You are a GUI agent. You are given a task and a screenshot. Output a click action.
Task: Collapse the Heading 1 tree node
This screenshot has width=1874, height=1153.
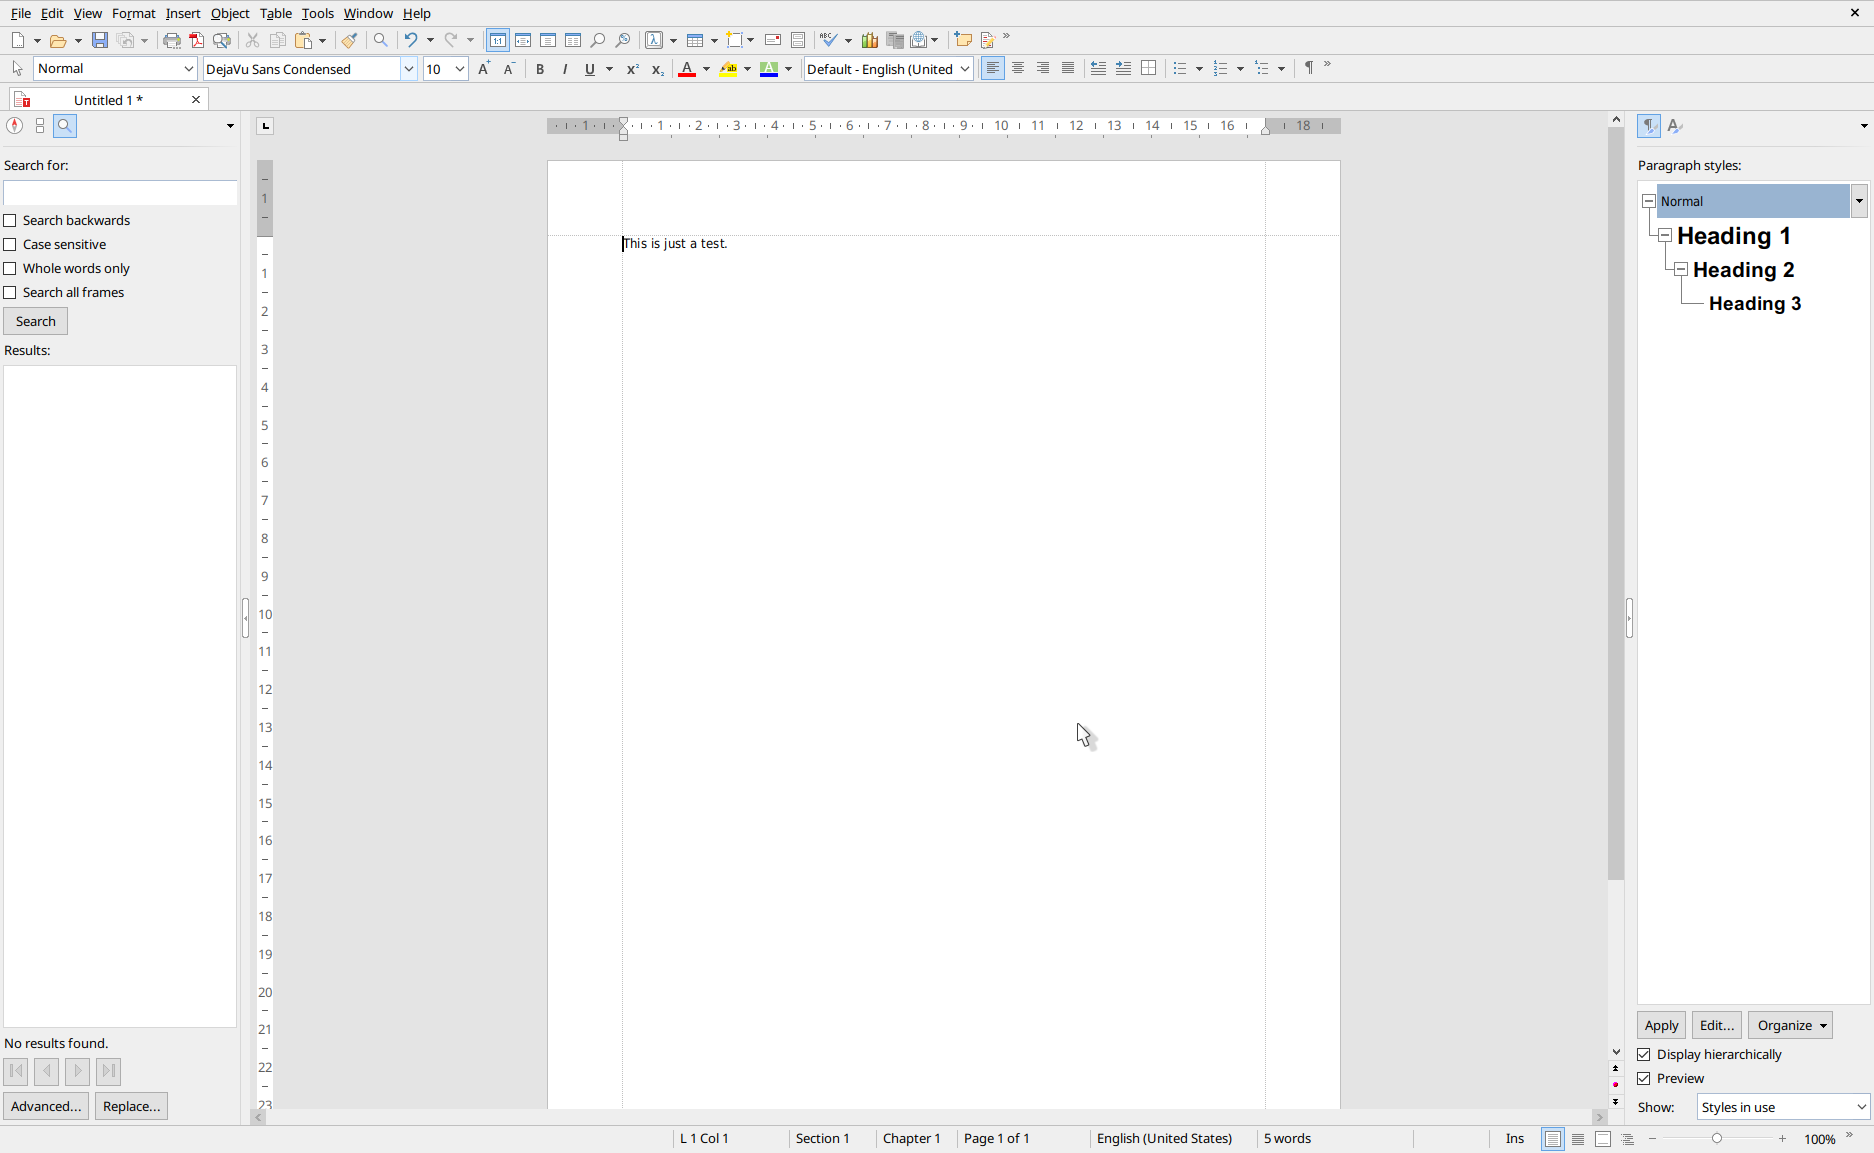point(1665,236)
